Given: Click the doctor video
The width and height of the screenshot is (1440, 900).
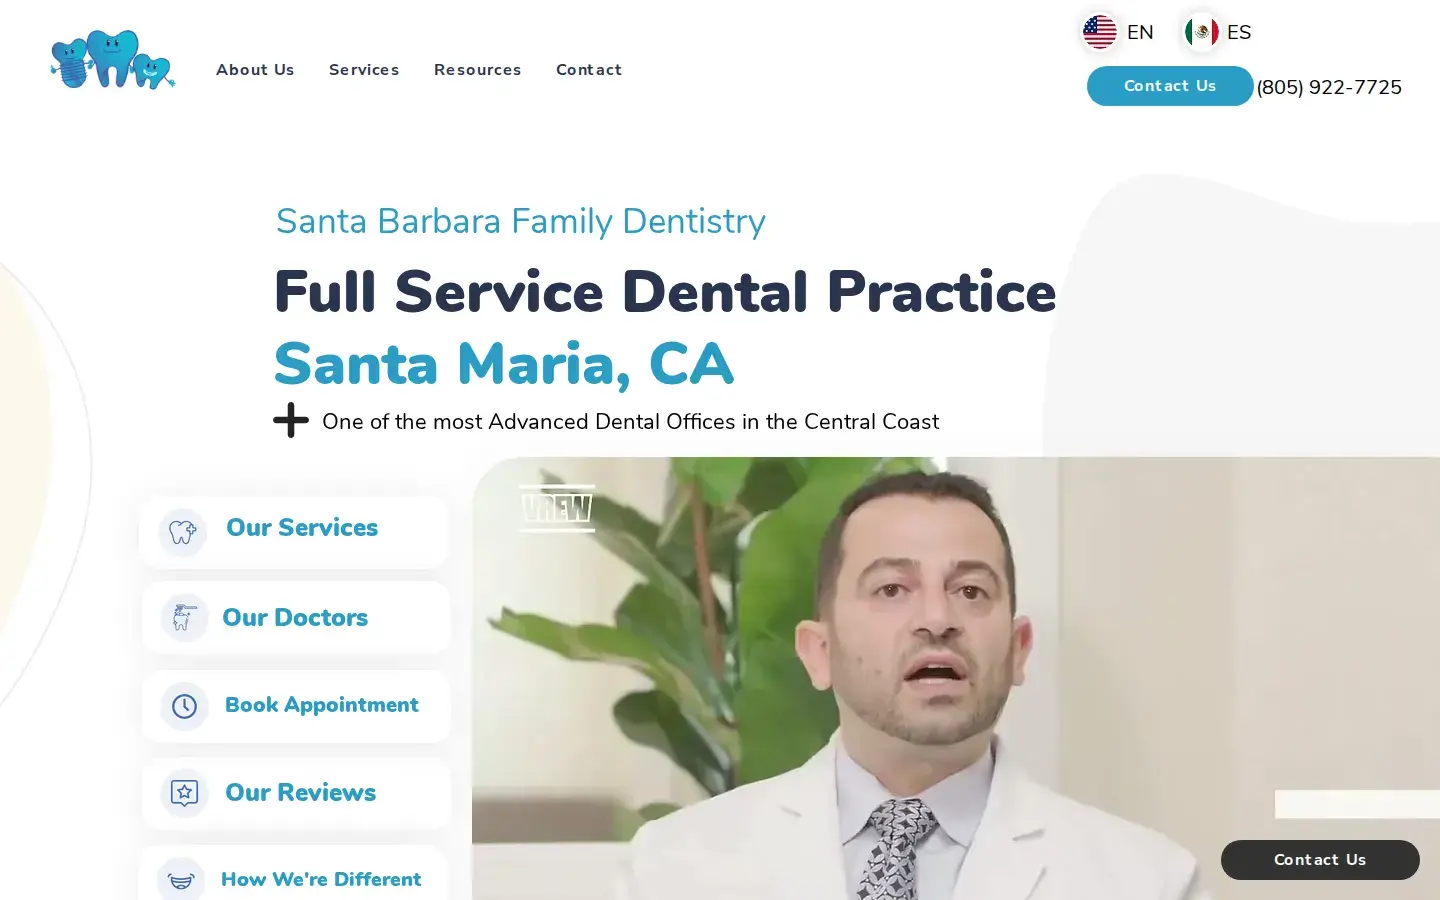Looking at the screenshot, I should (x=956, y=678).
